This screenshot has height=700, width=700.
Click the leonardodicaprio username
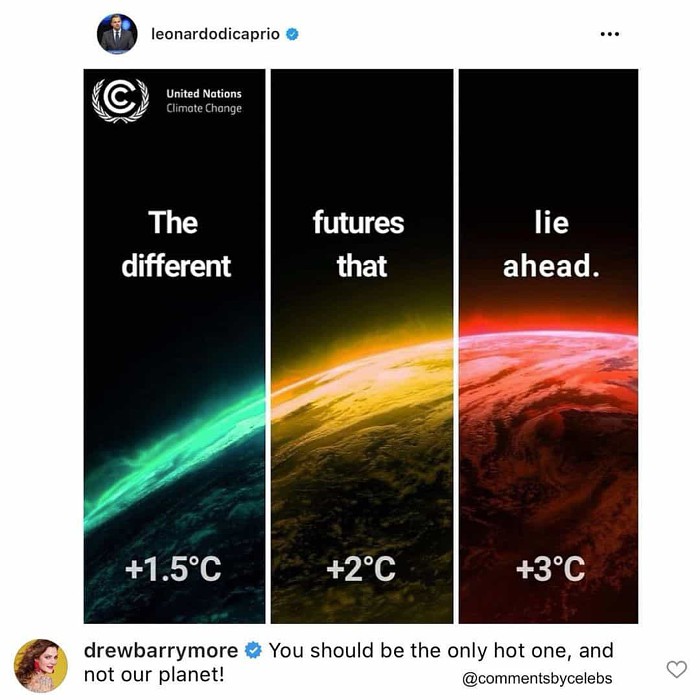tap(216, 34)
